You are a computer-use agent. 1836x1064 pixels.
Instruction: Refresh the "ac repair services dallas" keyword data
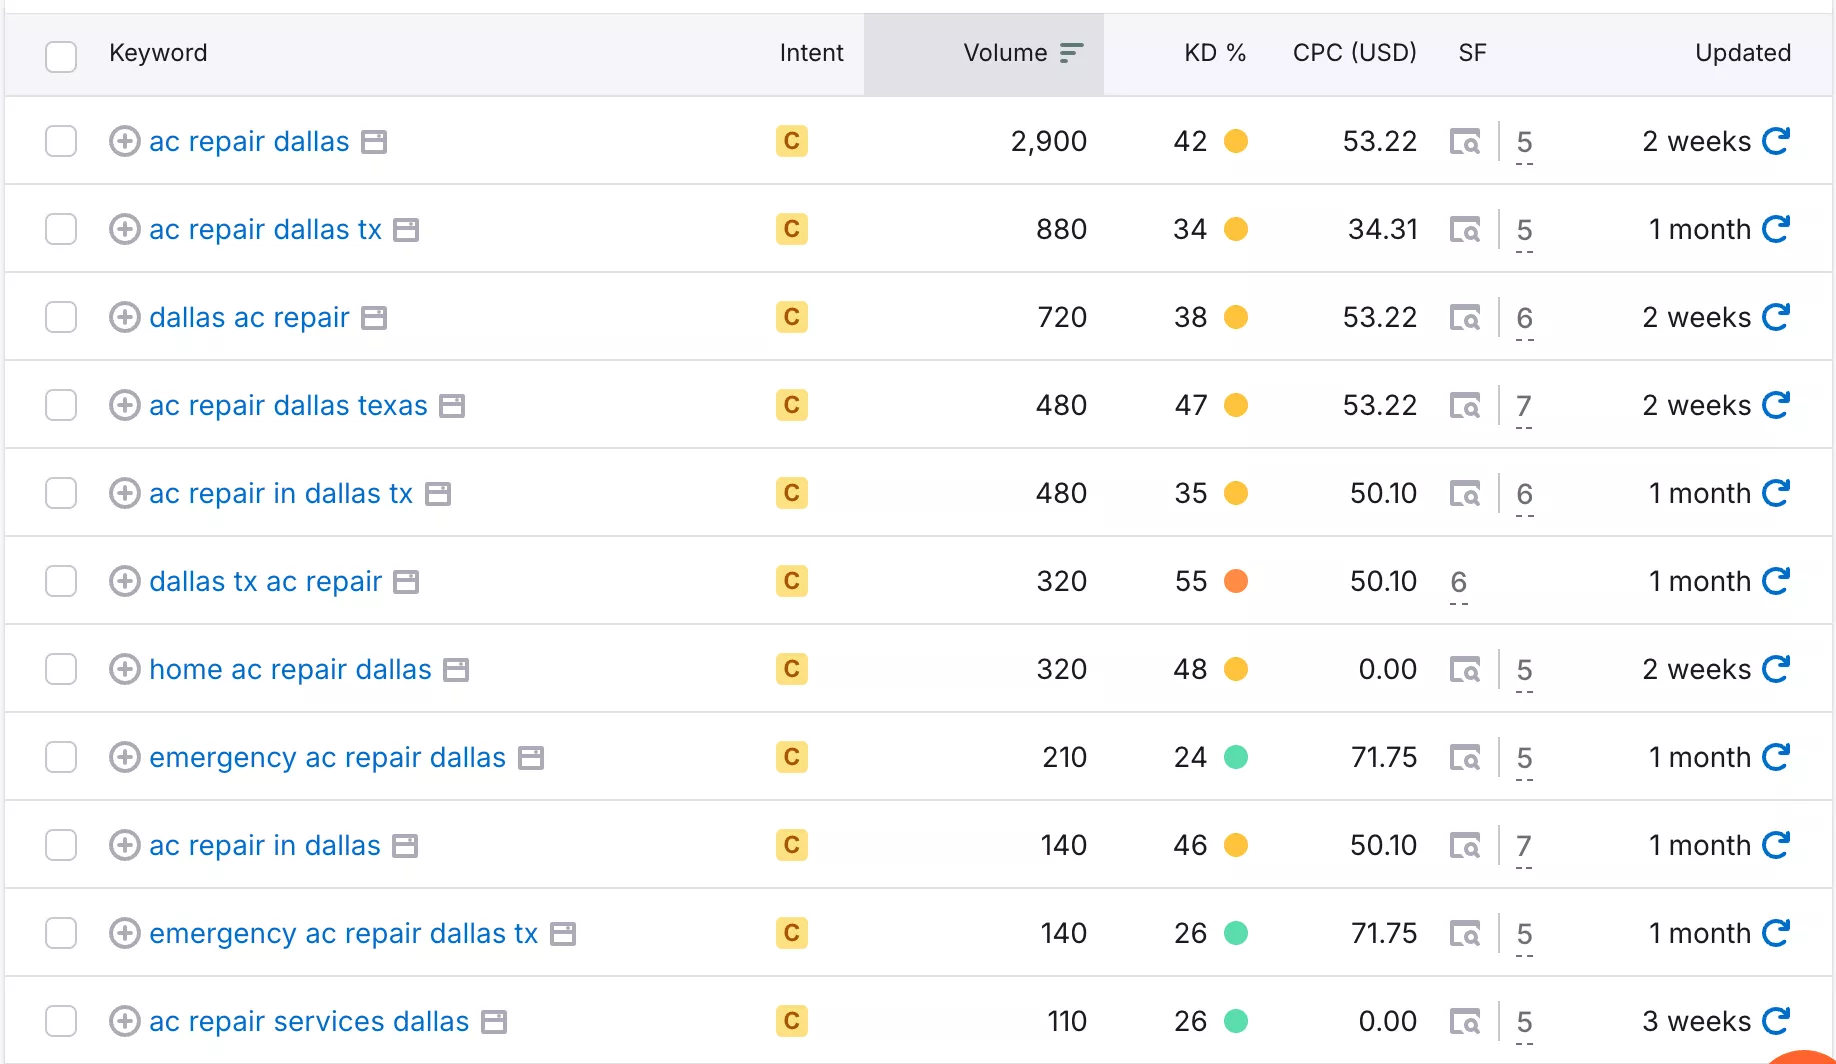pyautogui.click(x=1776, y=1021)
